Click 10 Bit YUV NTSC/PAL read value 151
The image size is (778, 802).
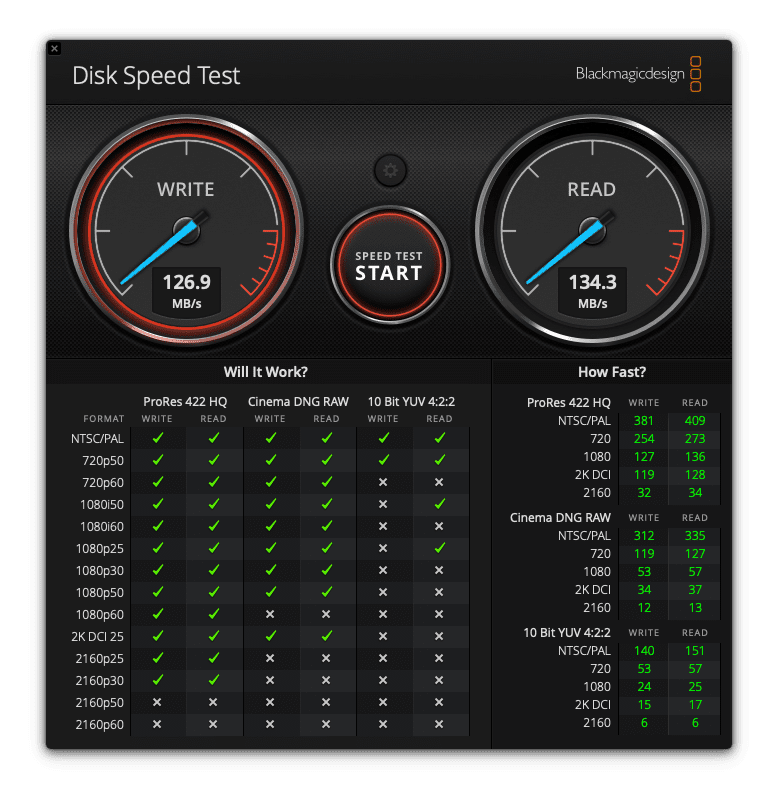pyautogui.click(x=695, y=651)
